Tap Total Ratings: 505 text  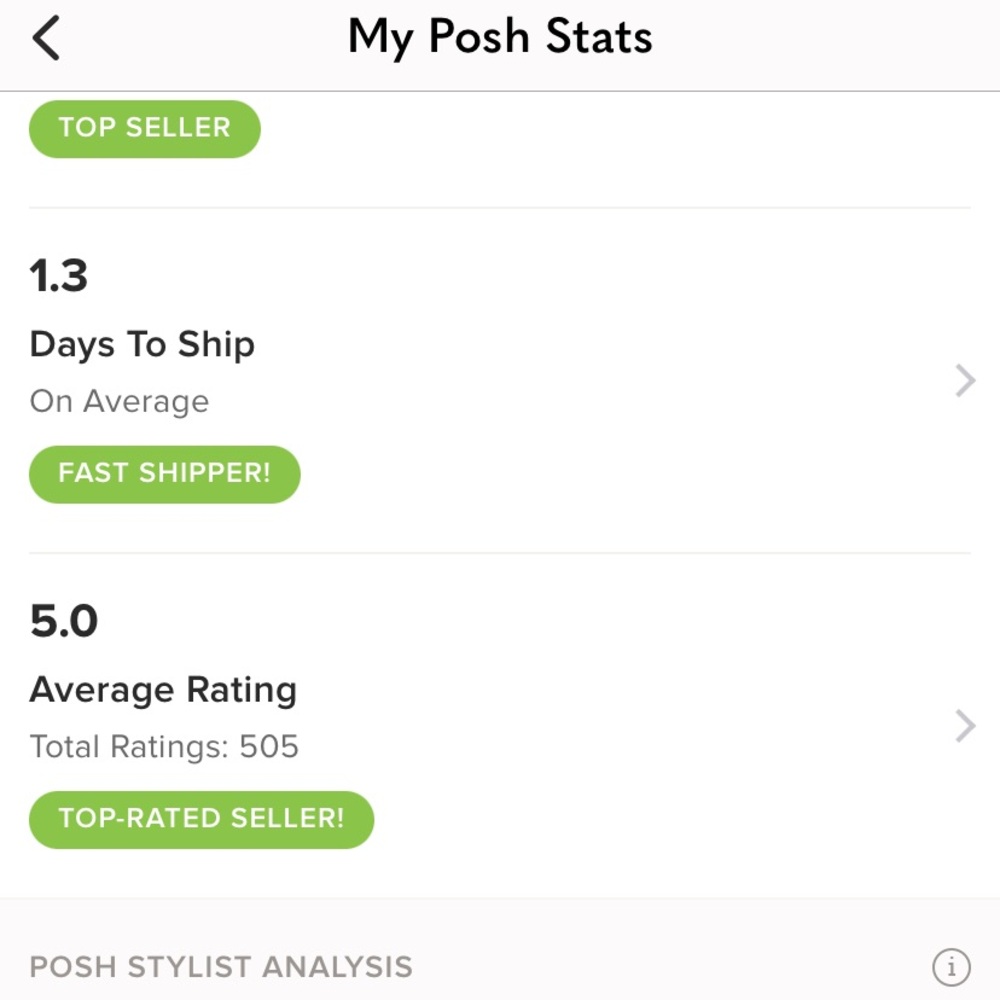pos(164,747)
